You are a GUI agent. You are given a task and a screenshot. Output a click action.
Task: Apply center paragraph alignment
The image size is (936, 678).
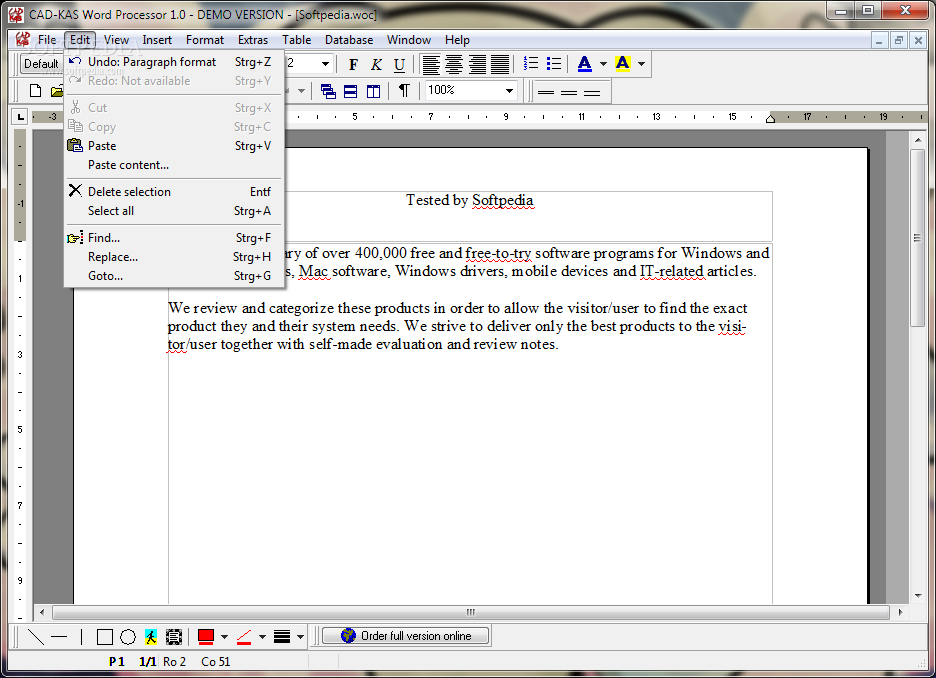(454, 64)
